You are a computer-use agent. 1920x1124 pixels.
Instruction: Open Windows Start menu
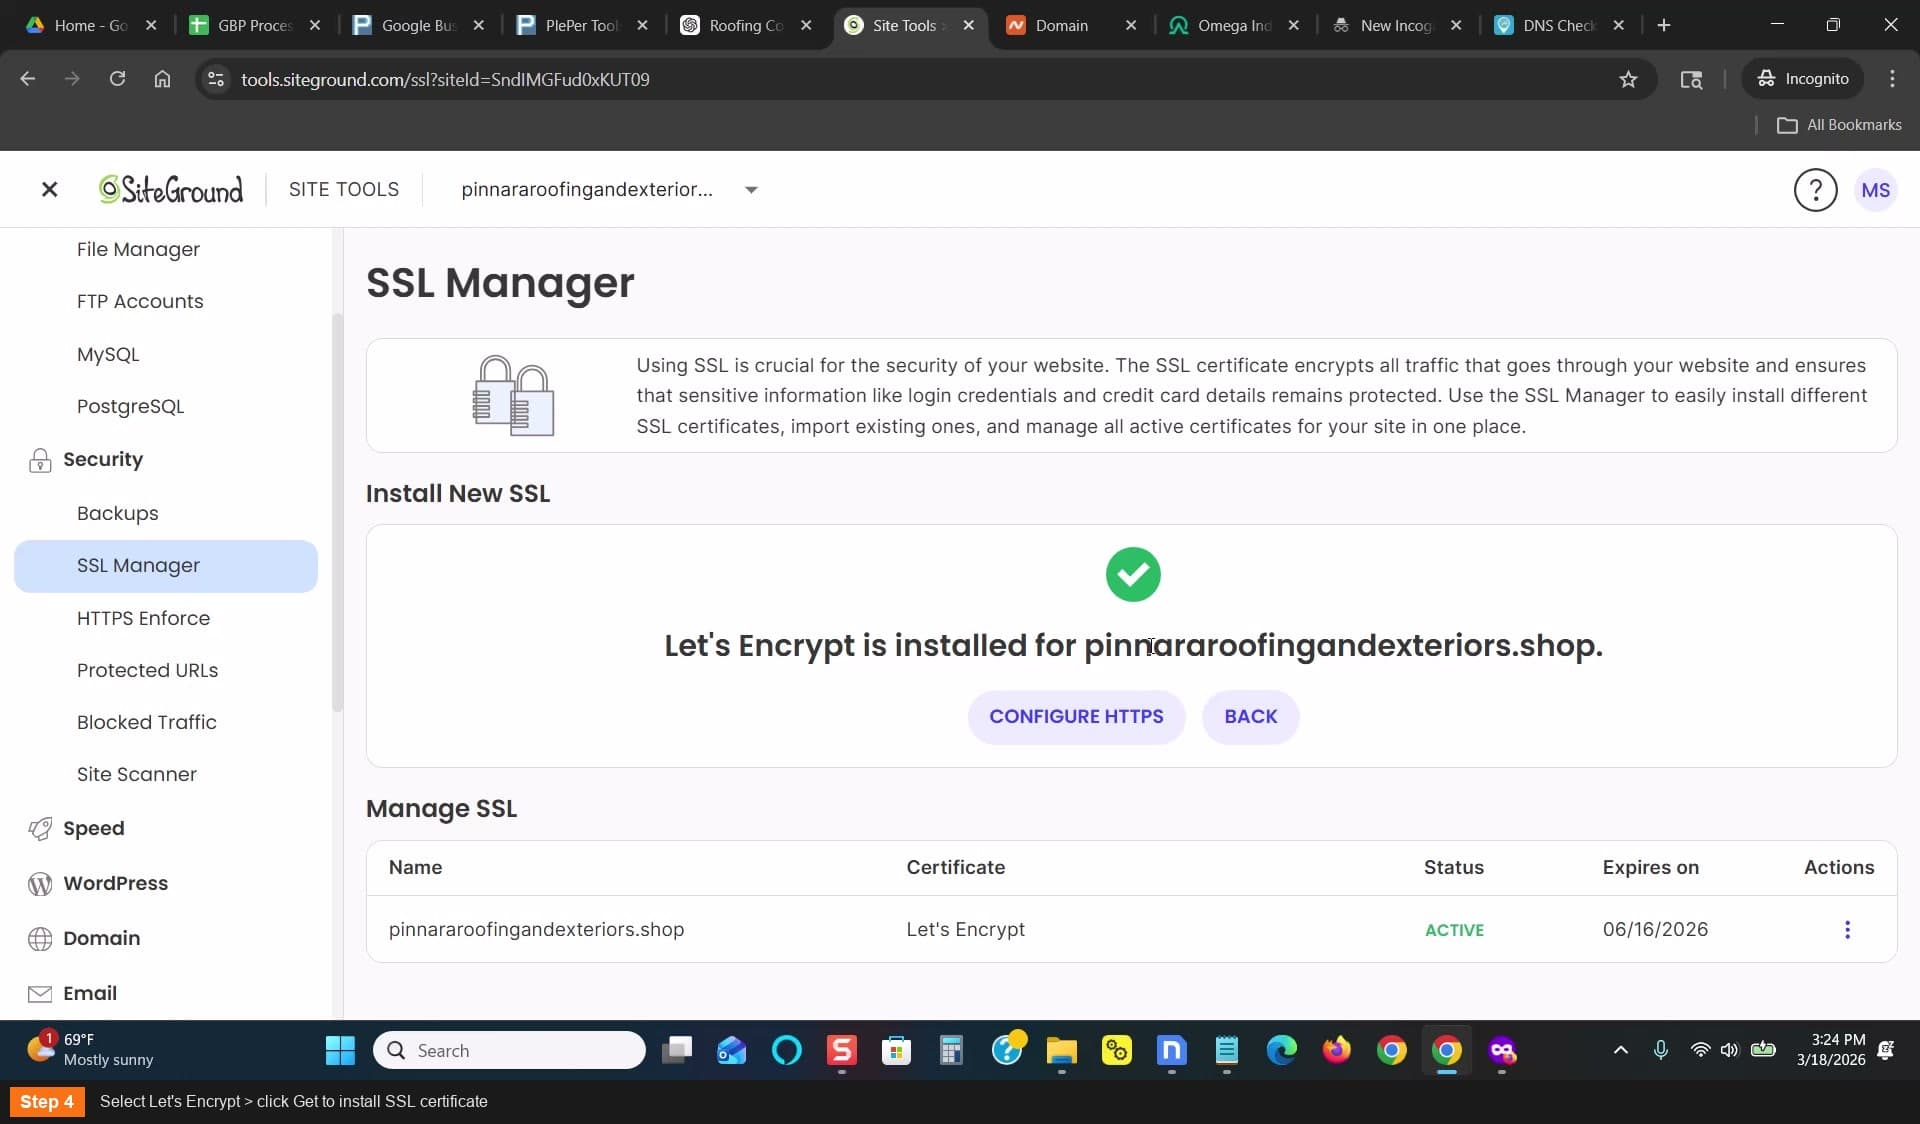[340, 1050]
